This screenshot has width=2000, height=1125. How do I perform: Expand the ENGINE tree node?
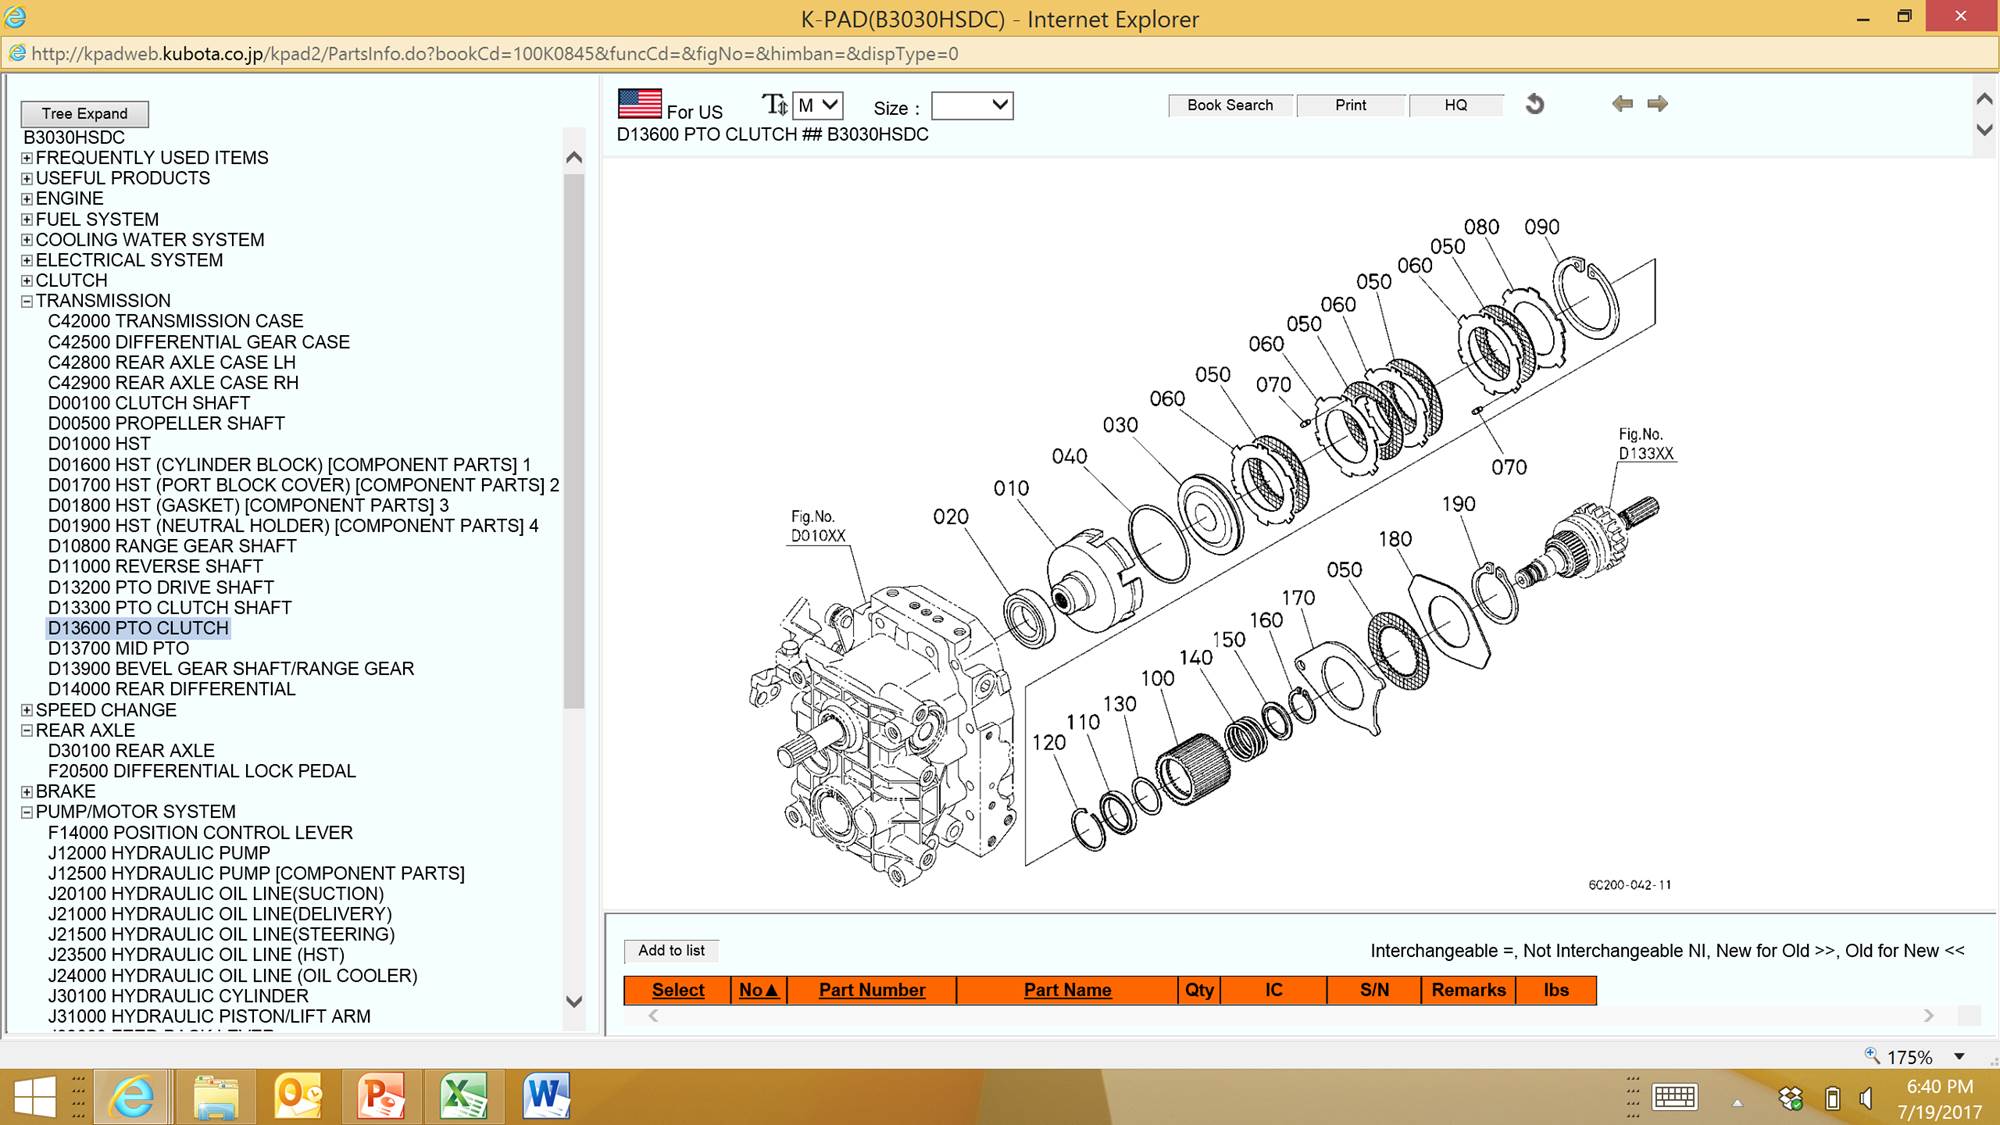pos(27,199)
